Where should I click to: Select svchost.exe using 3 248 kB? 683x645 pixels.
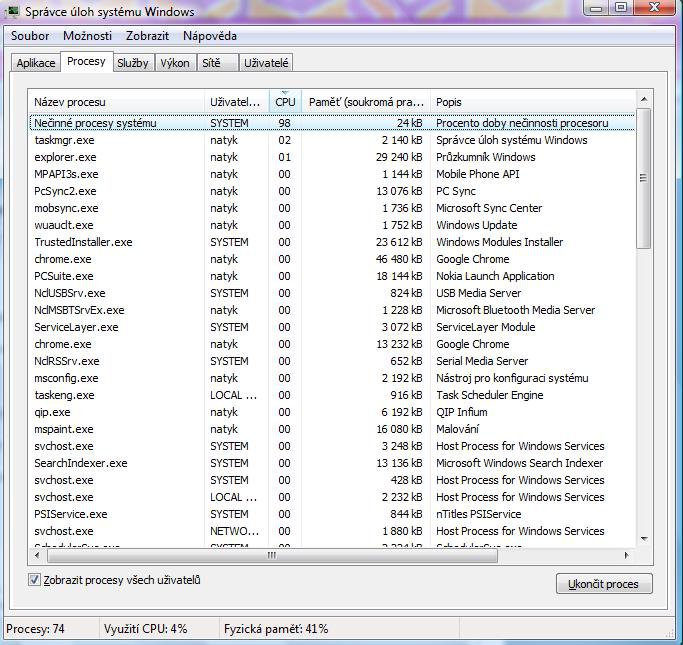(332, 446)
